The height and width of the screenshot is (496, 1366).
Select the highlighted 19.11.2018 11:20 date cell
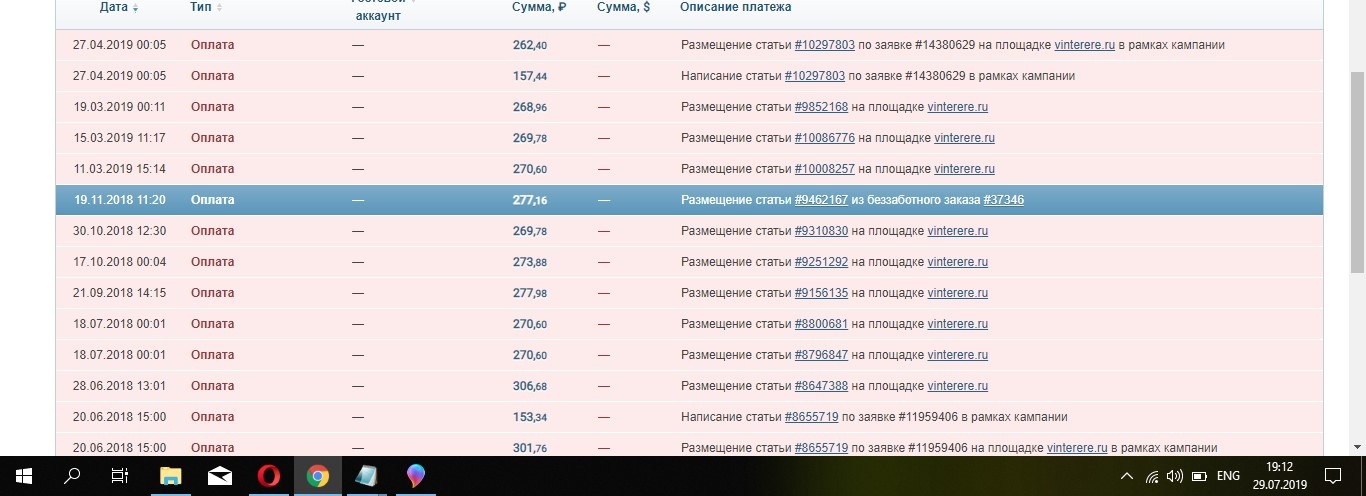click(119, 200)
